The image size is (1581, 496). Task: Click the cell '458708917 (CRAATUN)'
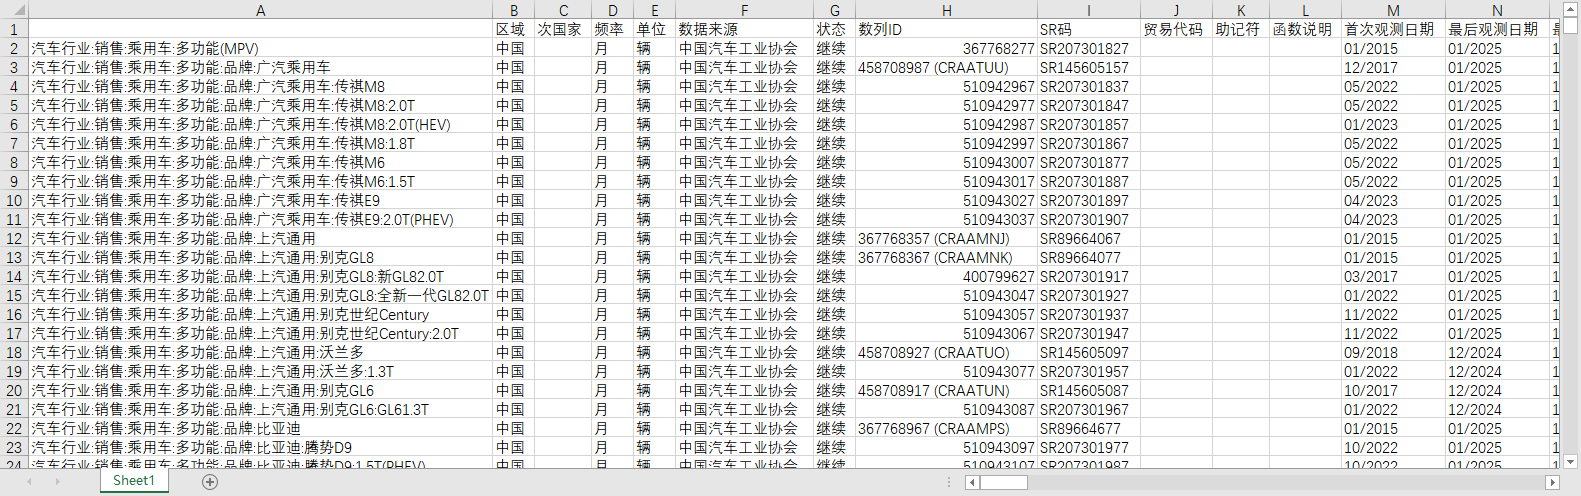946,390
